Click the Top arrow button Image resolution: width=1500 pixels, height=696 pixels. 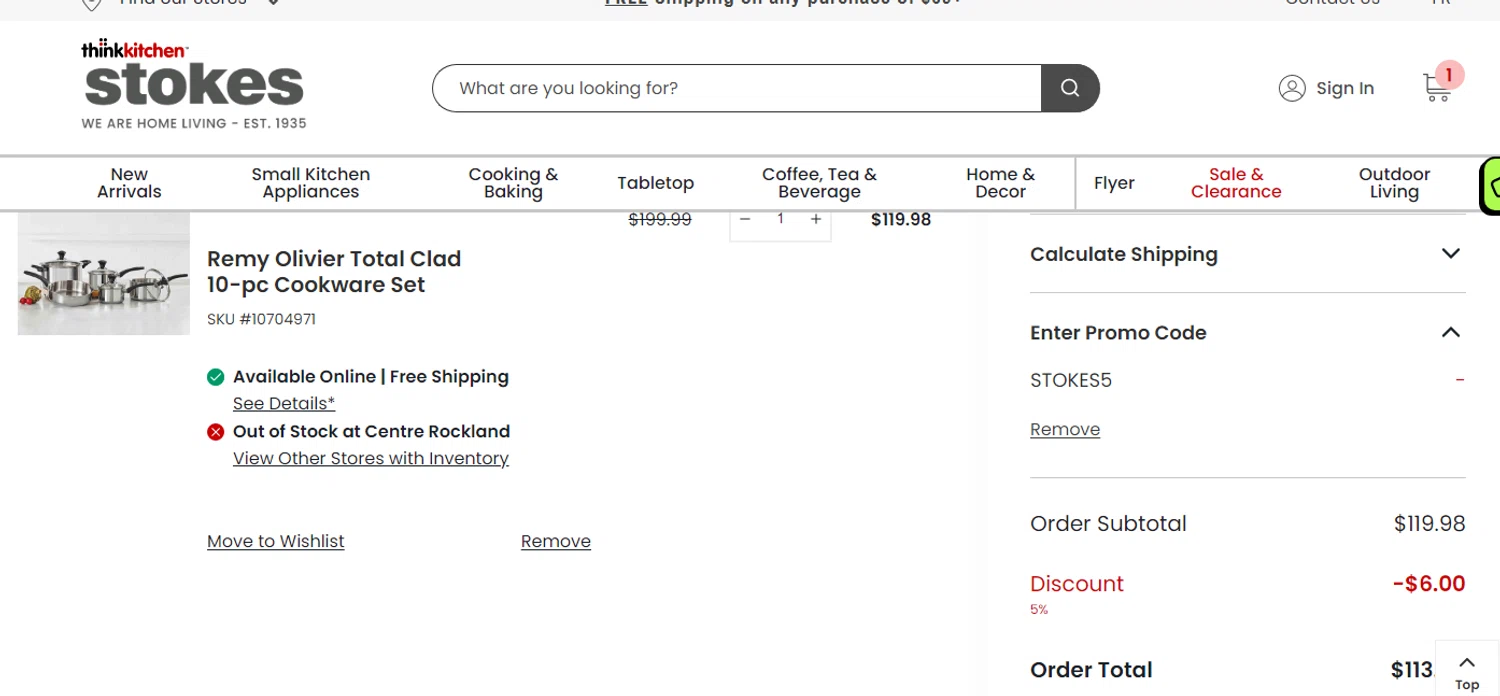pyautogui.click(x=1466, y=668)
